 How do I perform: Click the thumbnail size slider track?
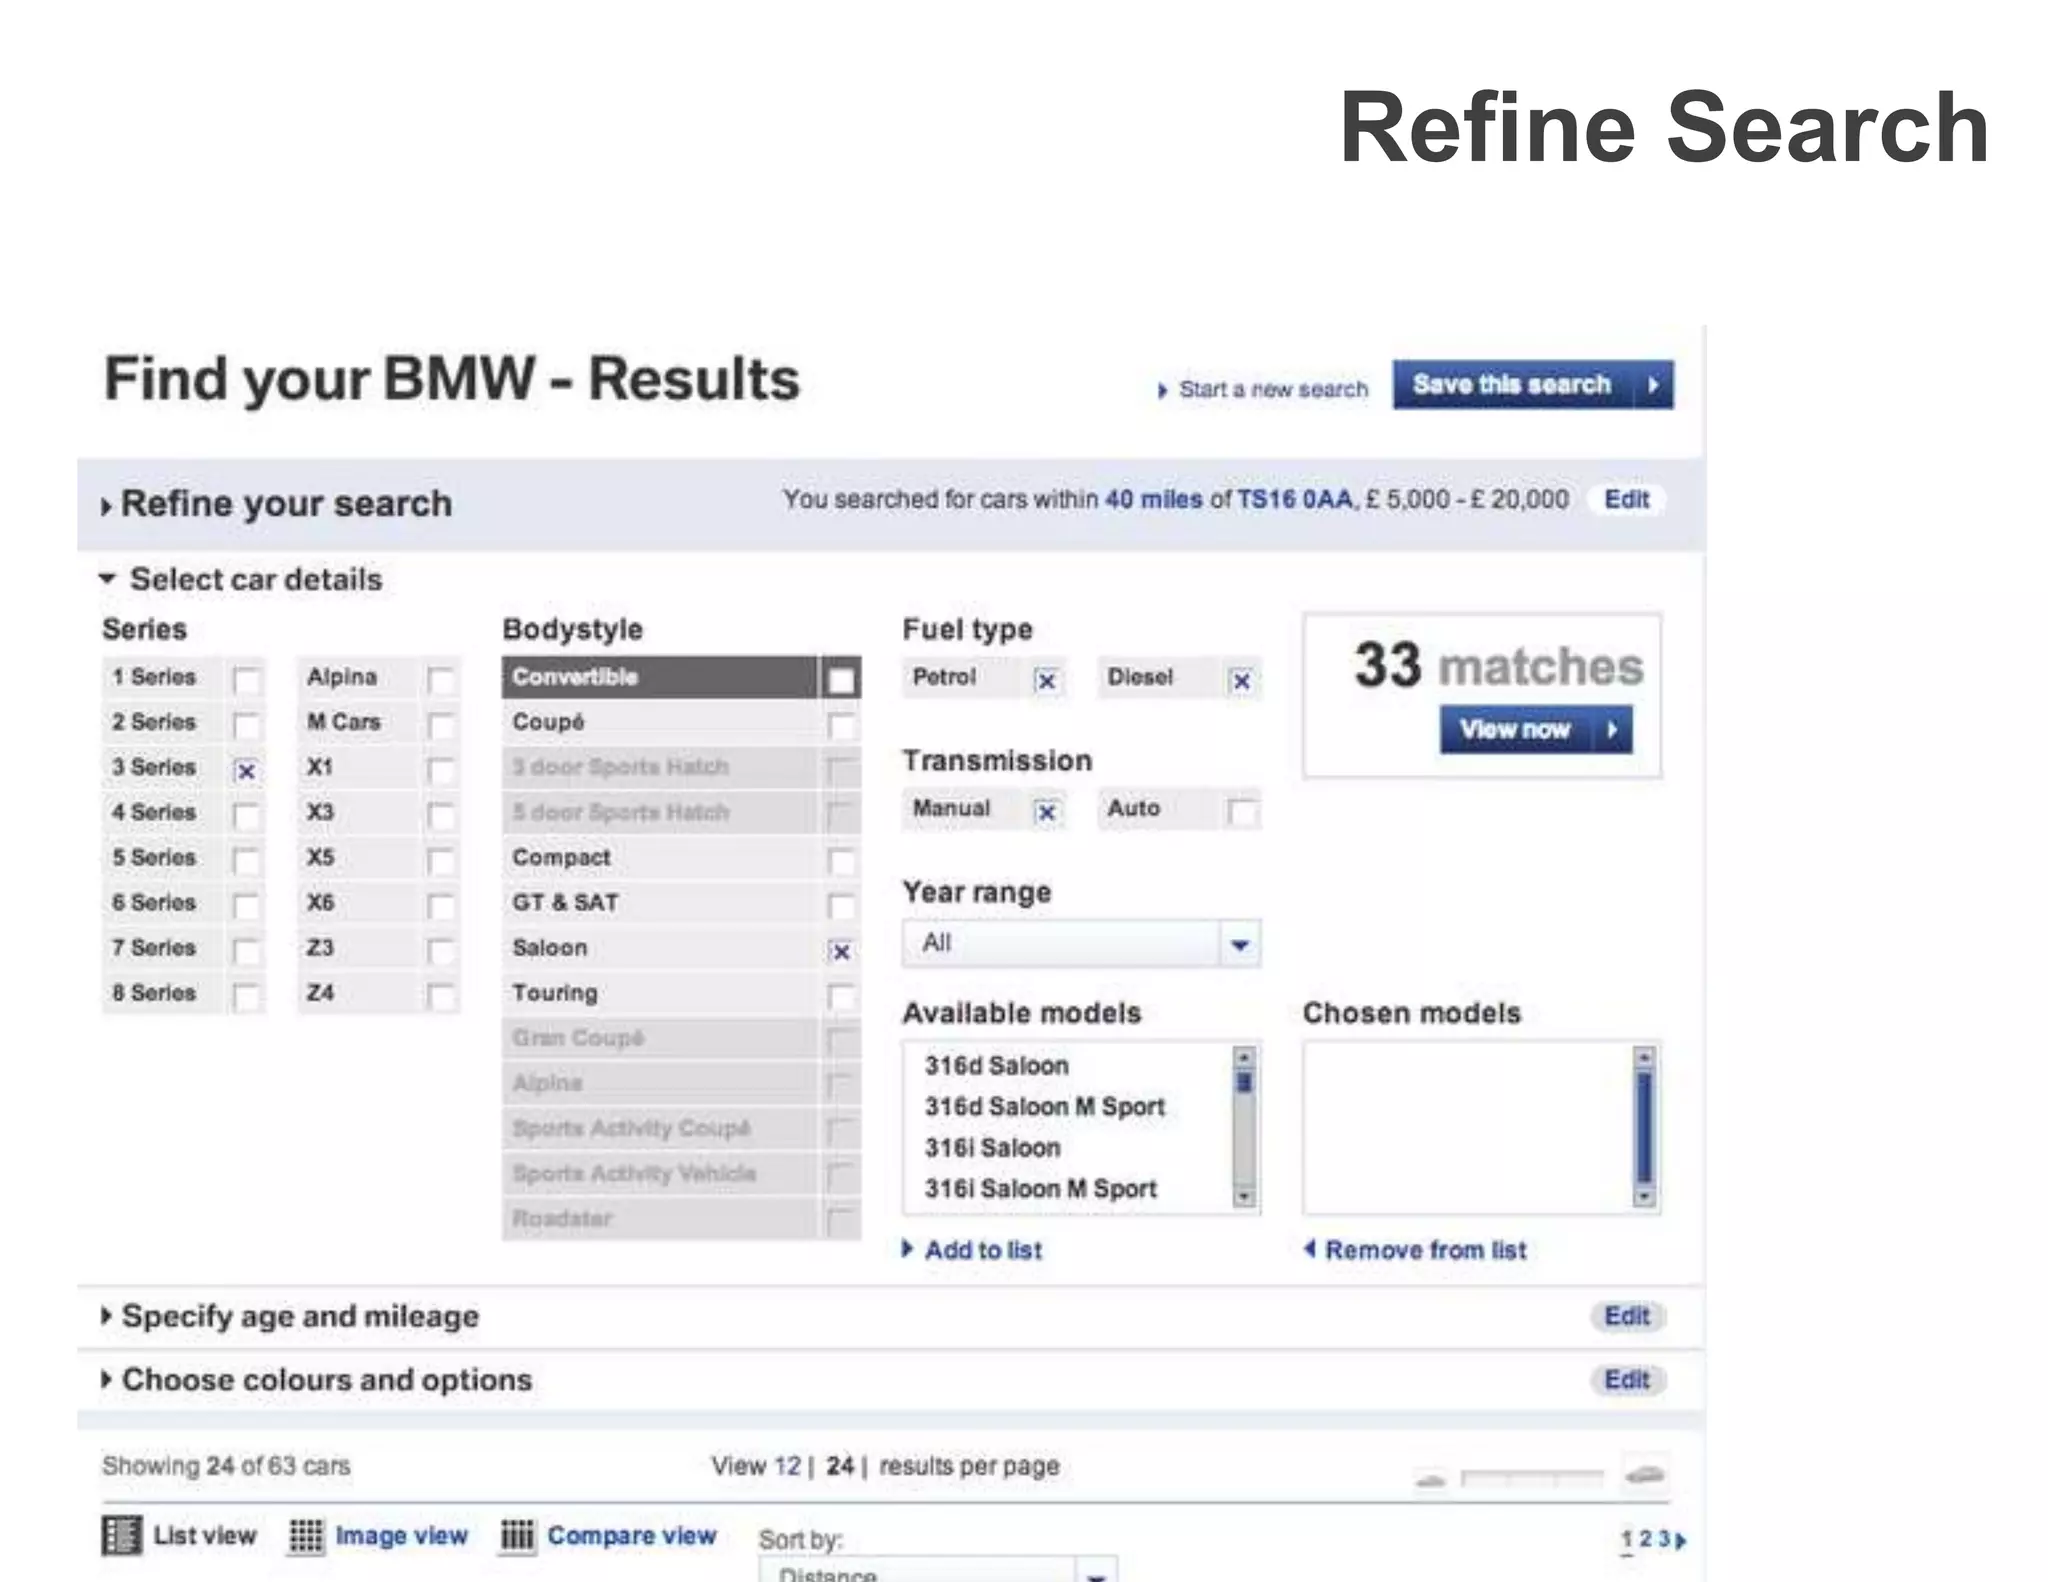click(x=1532, y=1478)
